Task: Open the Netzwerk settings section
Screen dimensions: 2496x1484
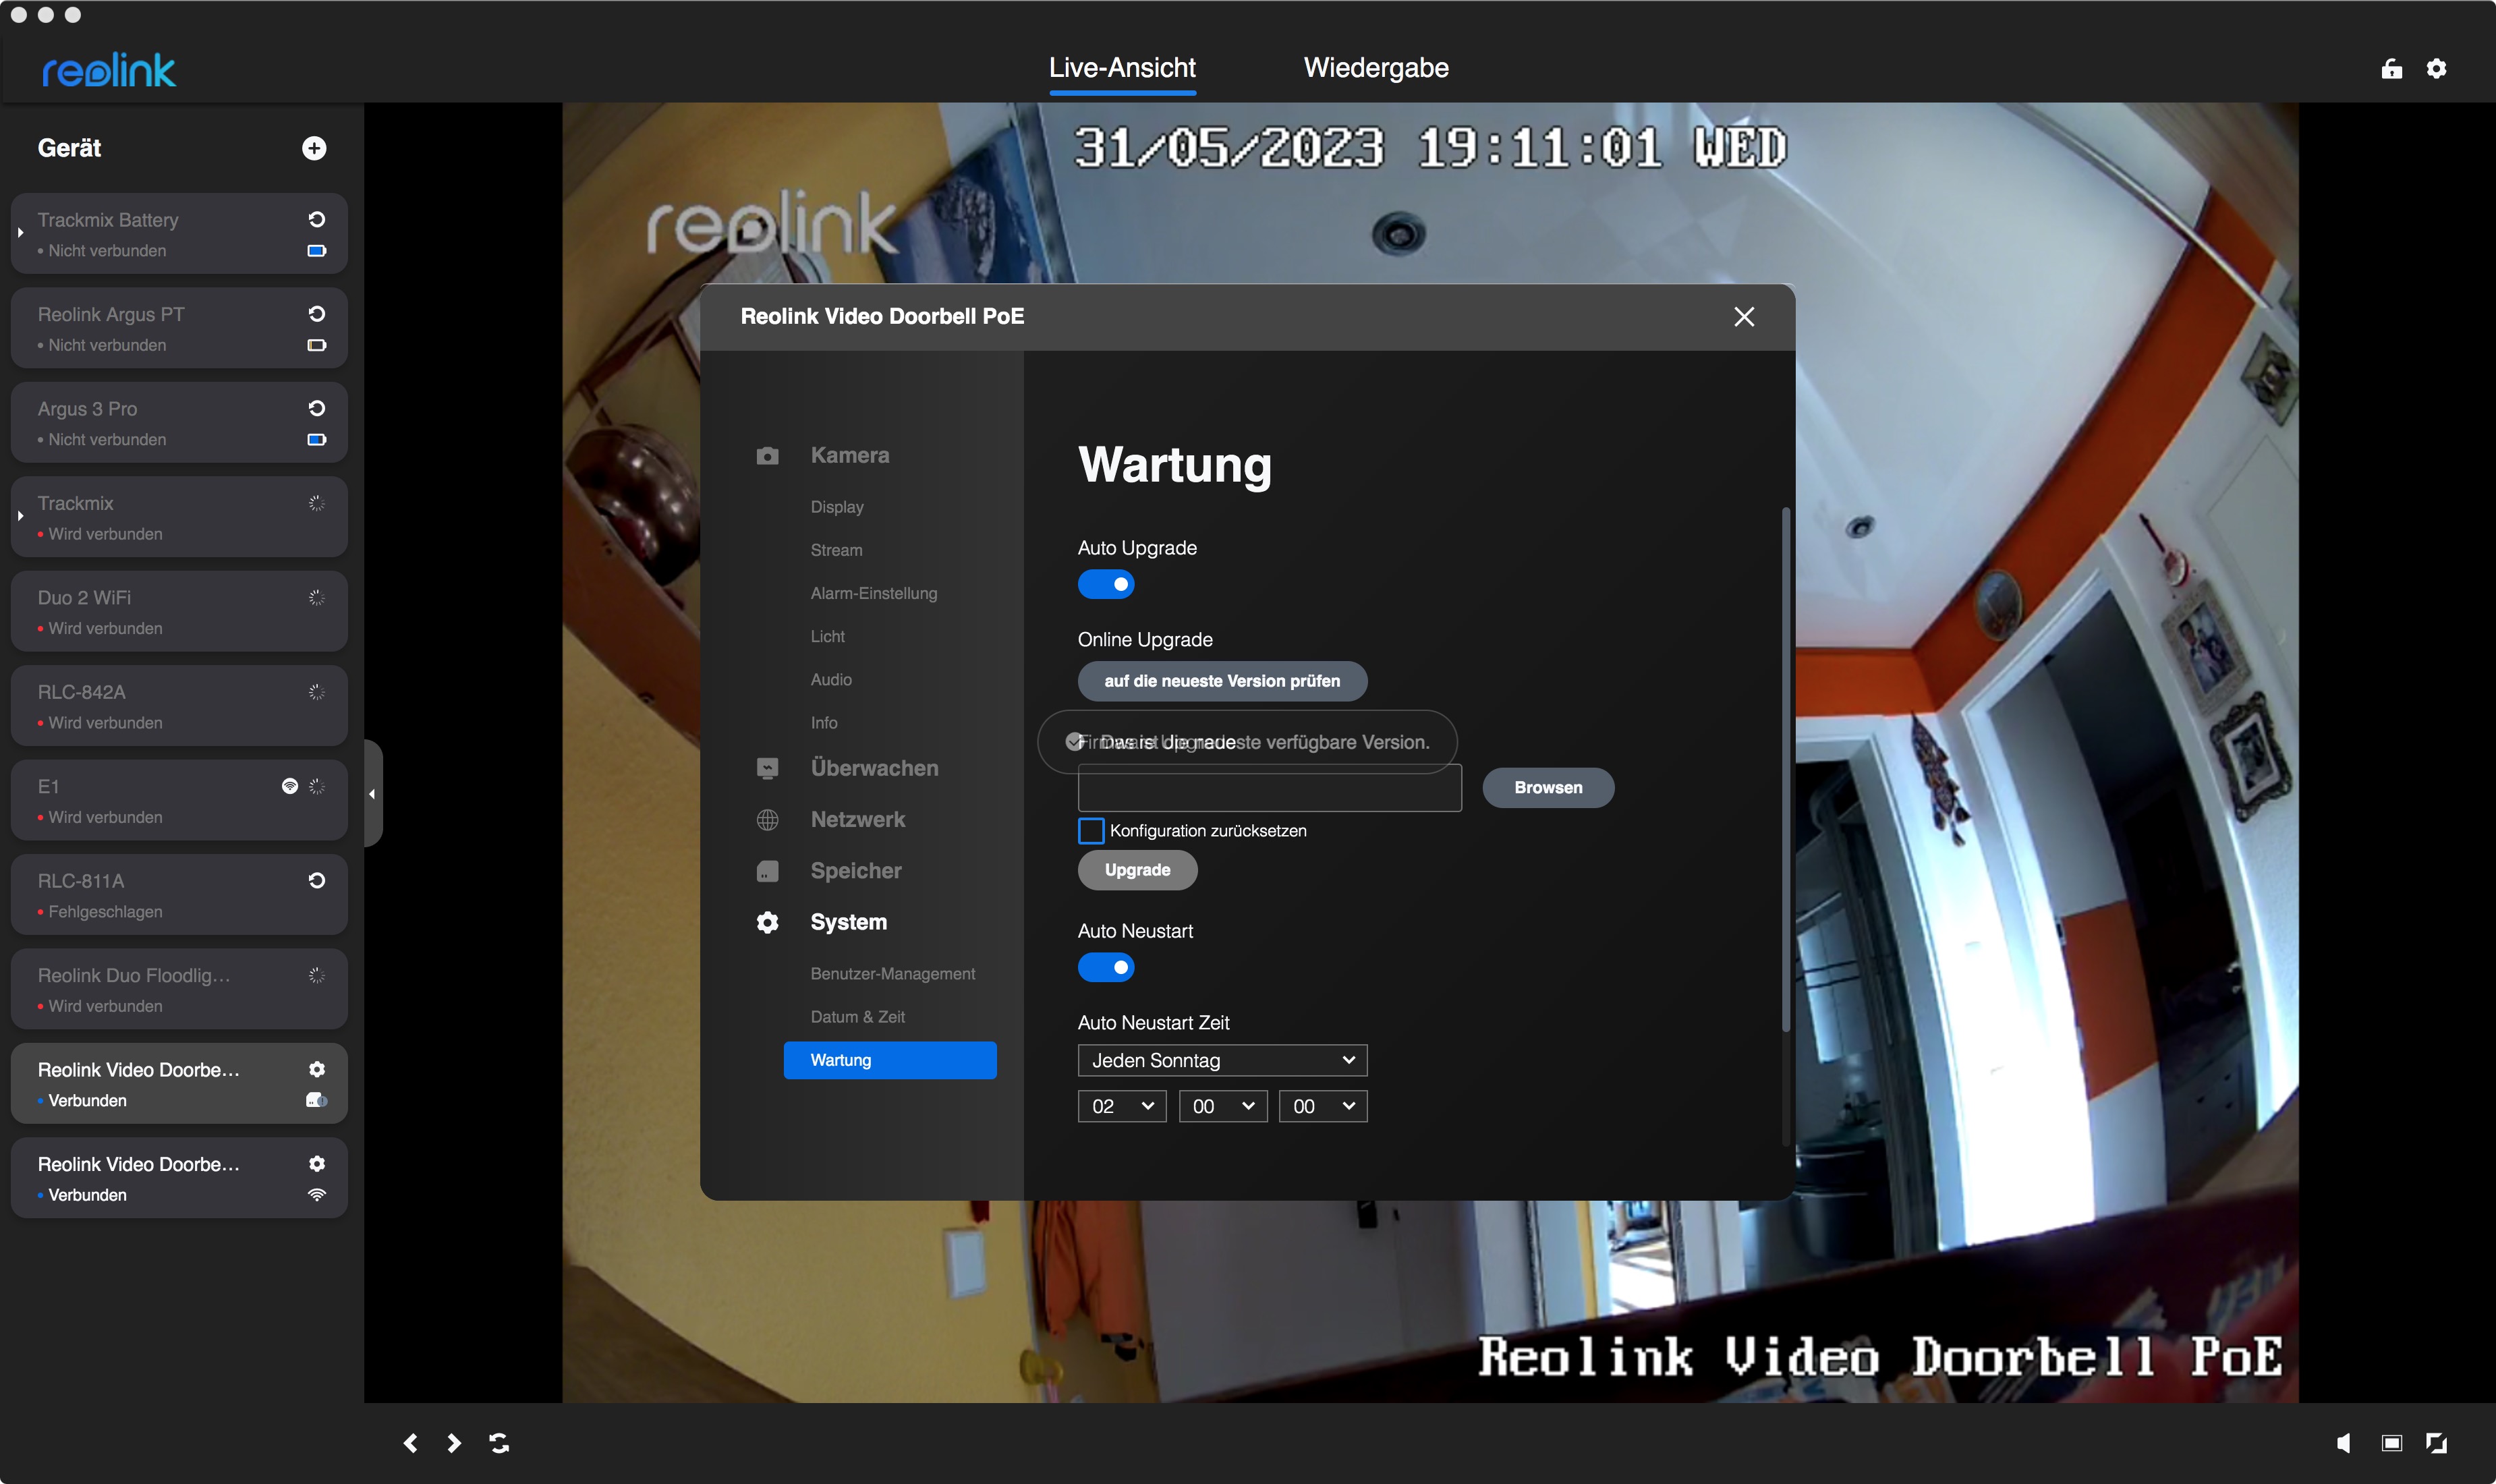Action: pyautogui.click(x=857, y=819)
